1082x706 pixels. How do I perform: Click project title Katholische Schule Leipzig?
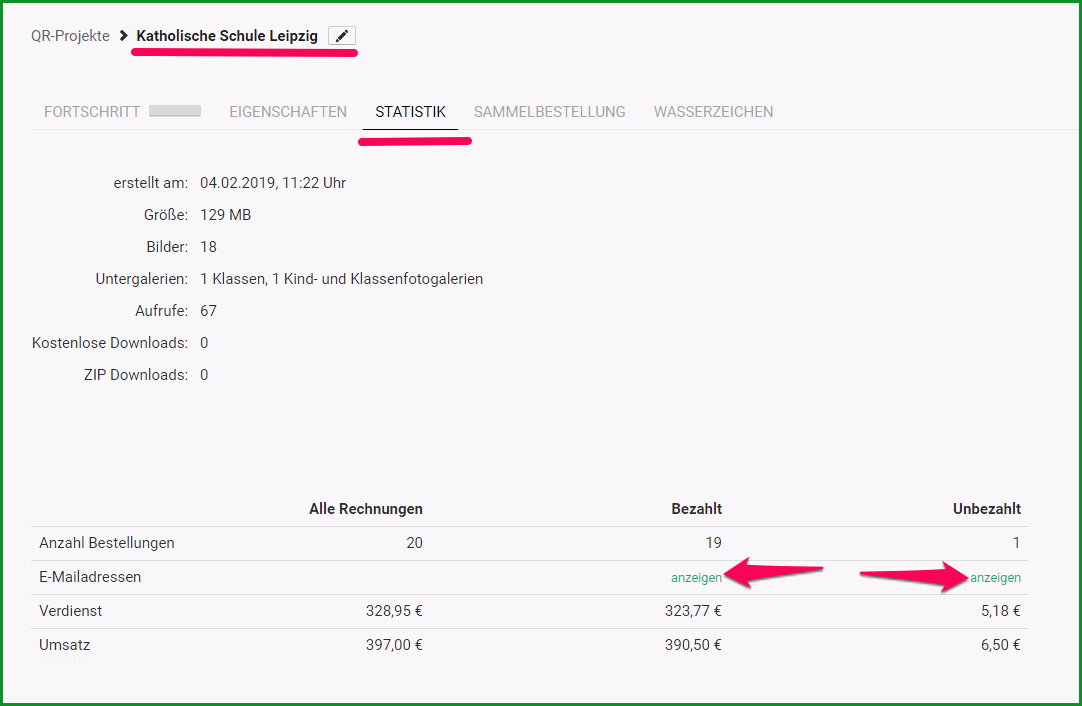pos(227,36)
